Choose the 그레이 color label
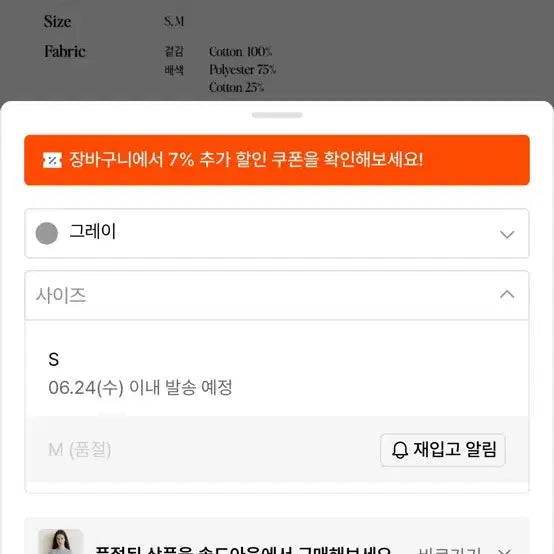The image size is (554, 554). click(93, 232)
